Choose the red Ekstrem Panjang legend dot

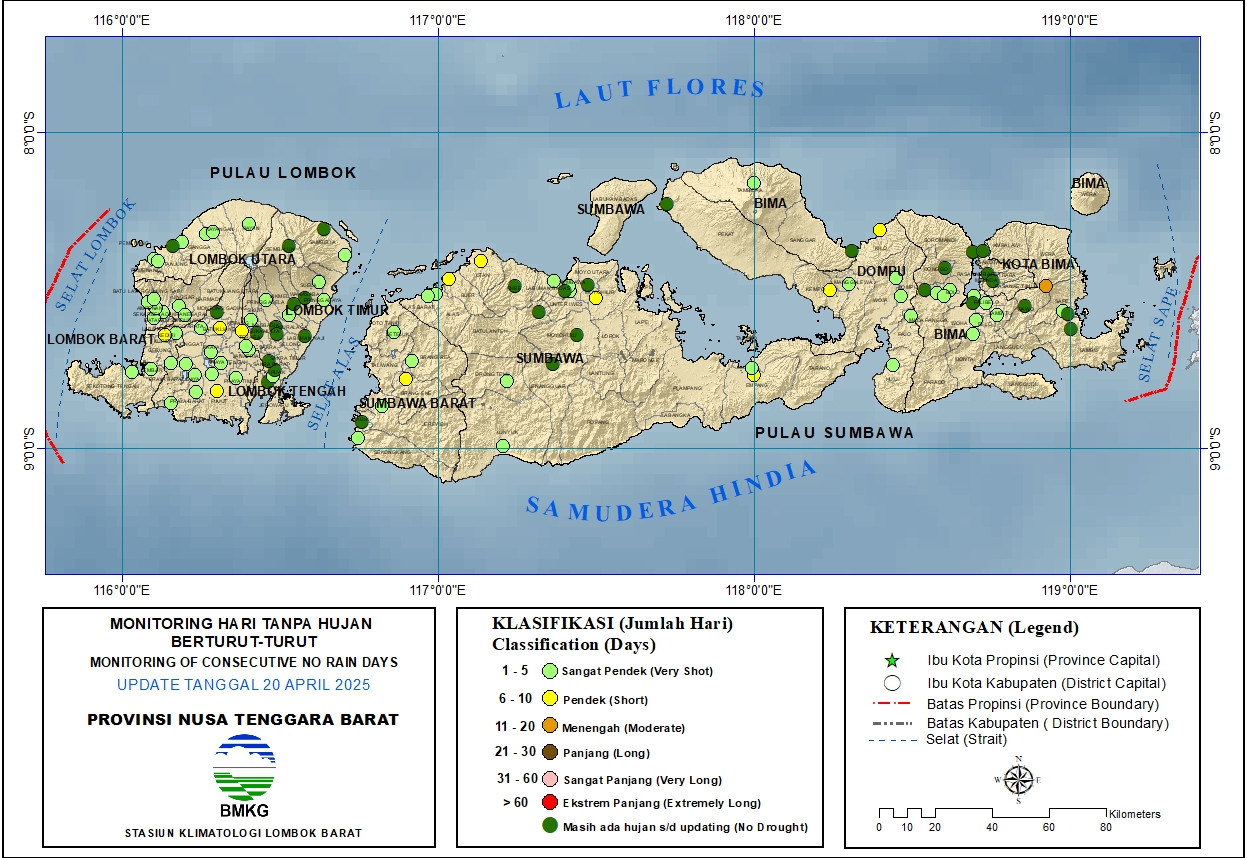(549, 803)
